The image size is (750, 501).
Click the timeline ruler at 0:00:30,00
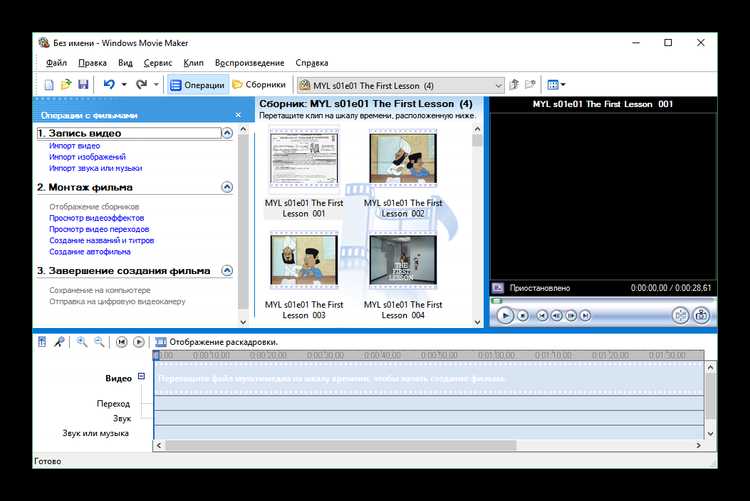[325, 356]
